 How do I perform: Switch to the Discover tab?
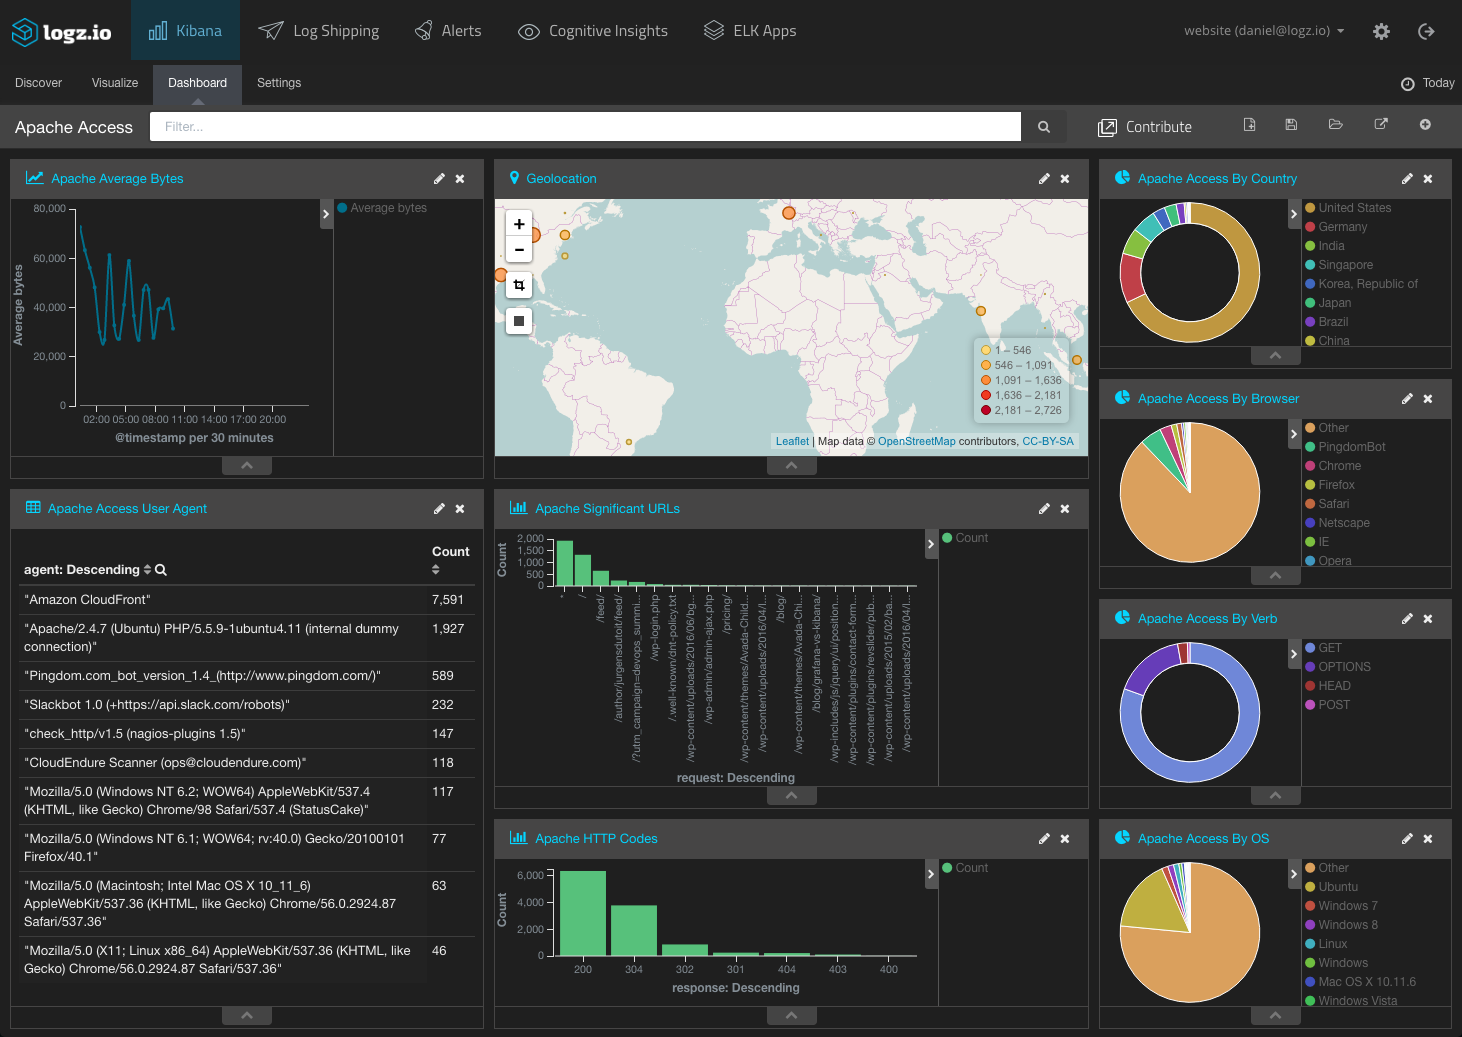(x=38, y=83)
